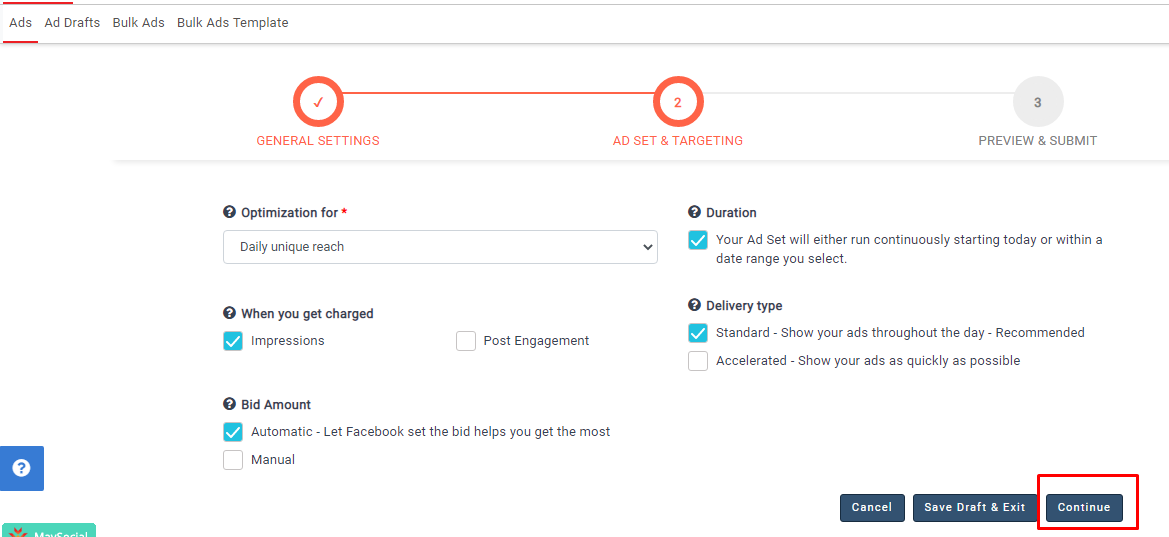Click the step 3 Preview & Submit circle

[1037, 102]
